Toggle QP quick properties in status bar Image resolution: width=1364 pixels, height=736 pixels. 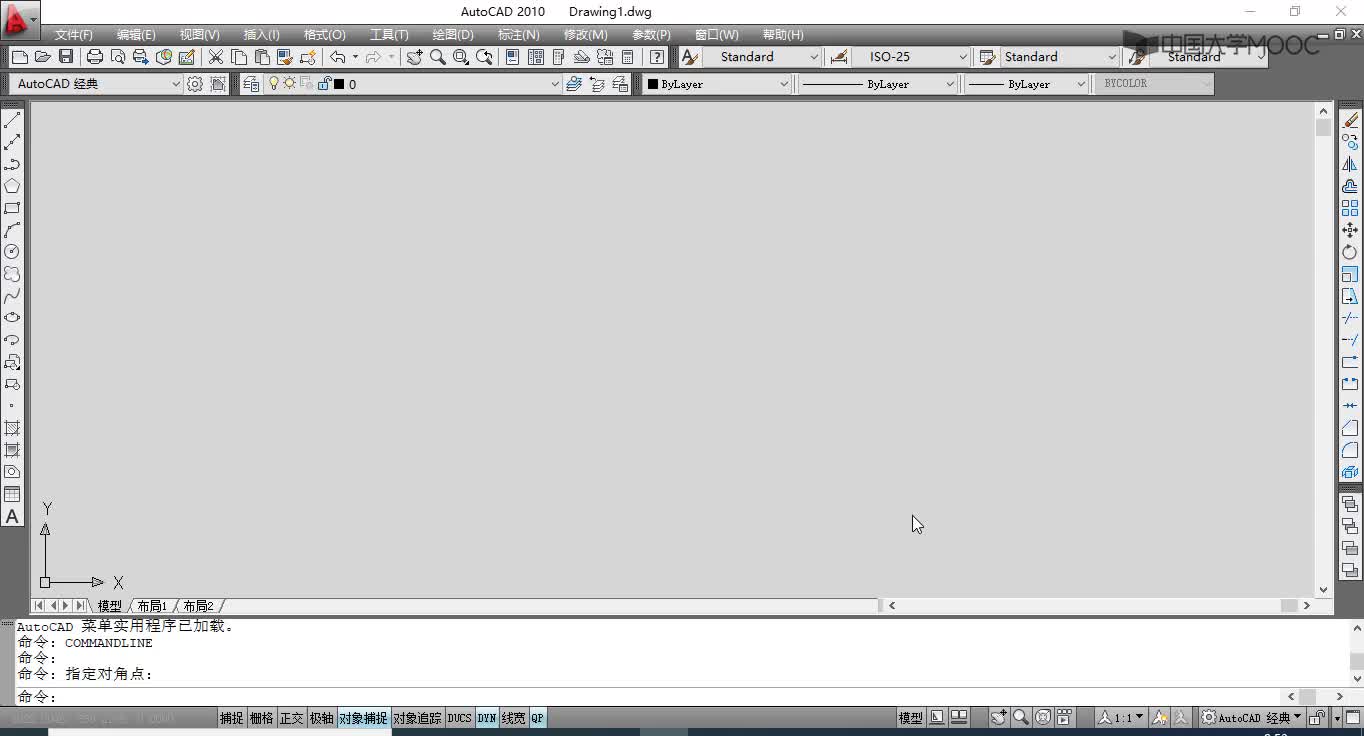[x=538, y=718]
